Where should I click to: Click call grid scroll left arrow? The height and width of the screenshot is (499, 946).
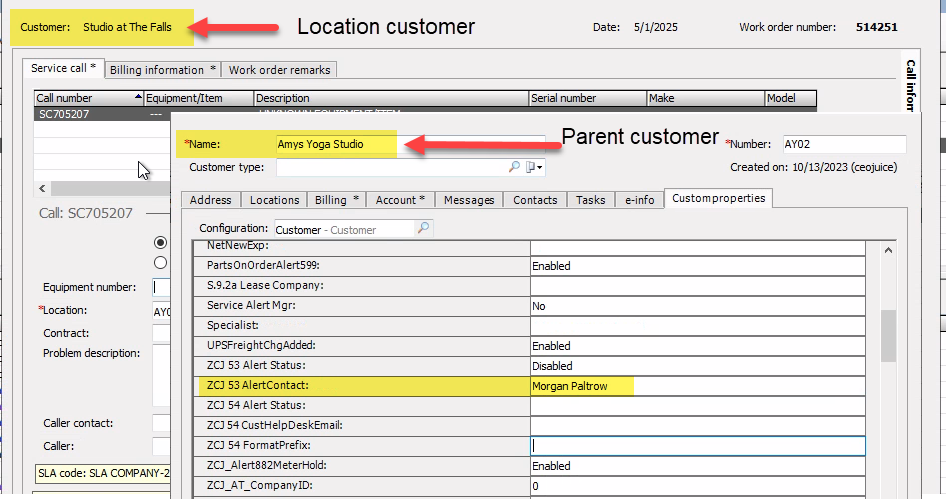(x=42, y=189)
